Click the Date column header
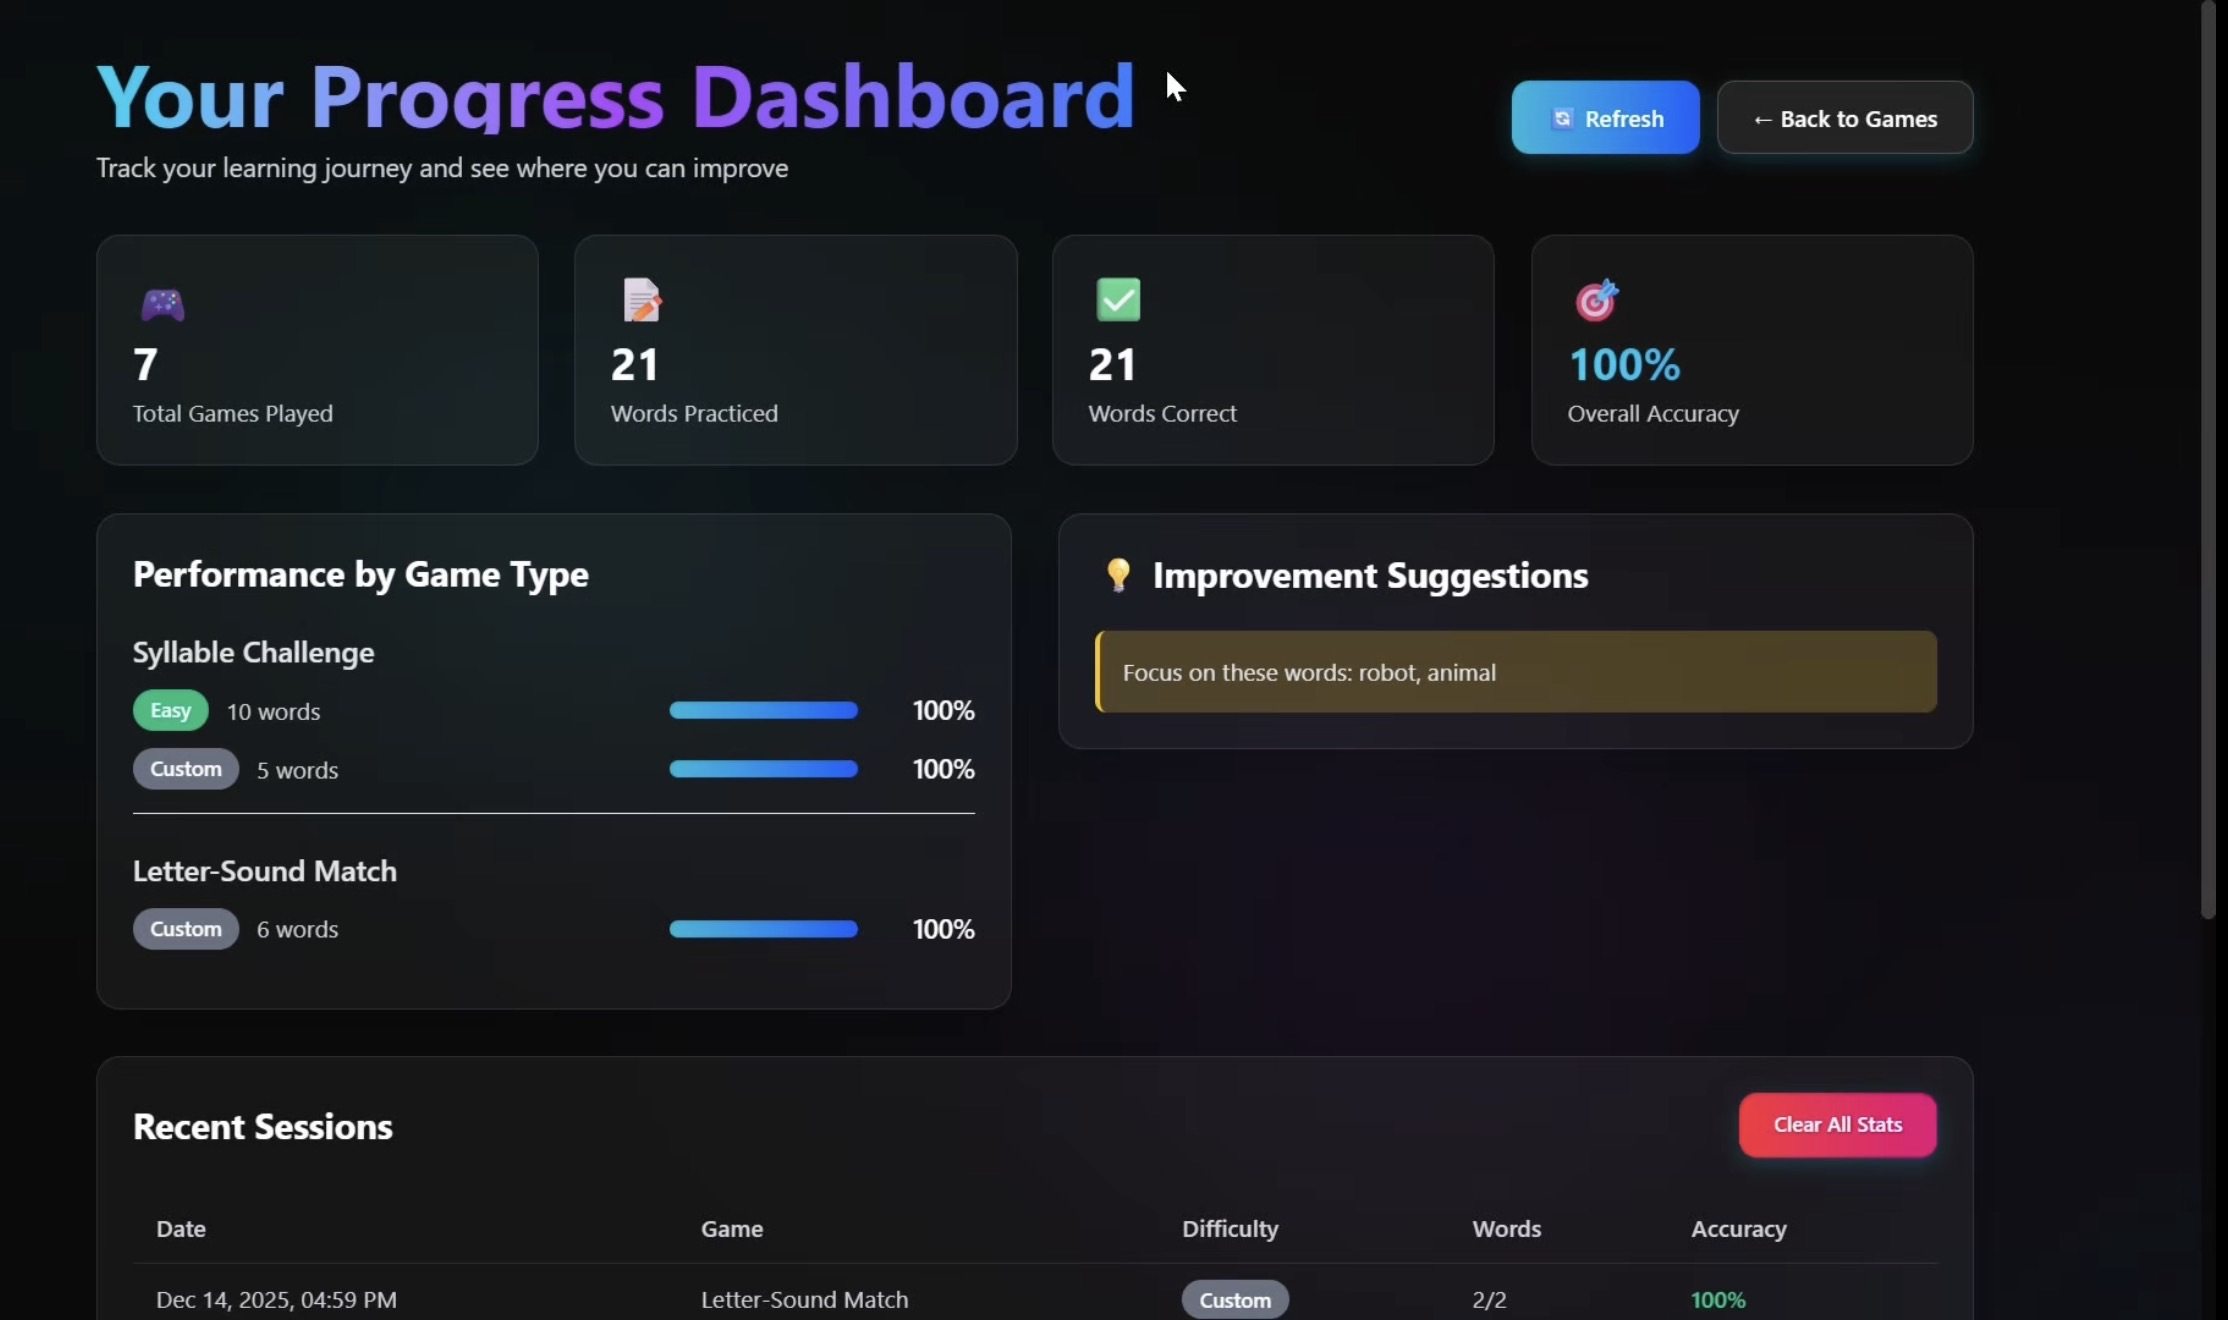The height and width of the screenshot is (1320, 2228). point(181,1229)
